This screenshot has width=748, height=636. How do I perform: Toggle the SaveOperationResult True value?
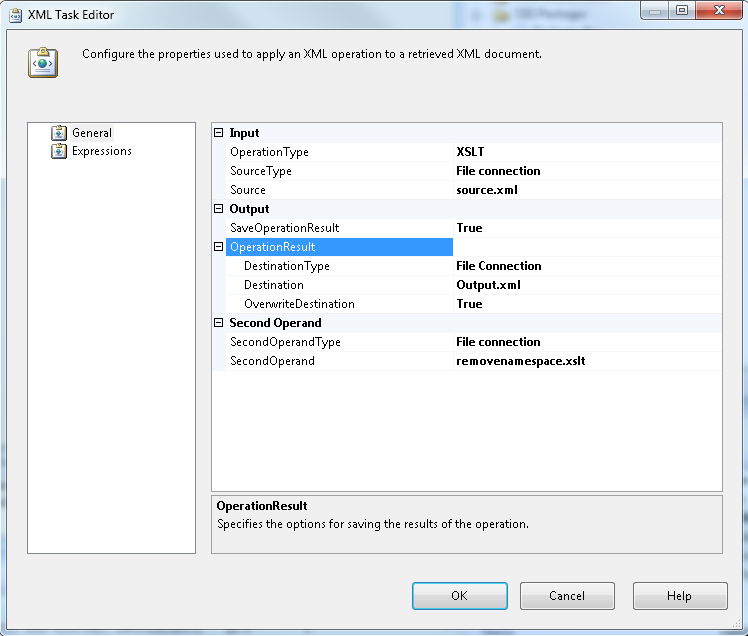pyautogui.click(x=470, y=228)
